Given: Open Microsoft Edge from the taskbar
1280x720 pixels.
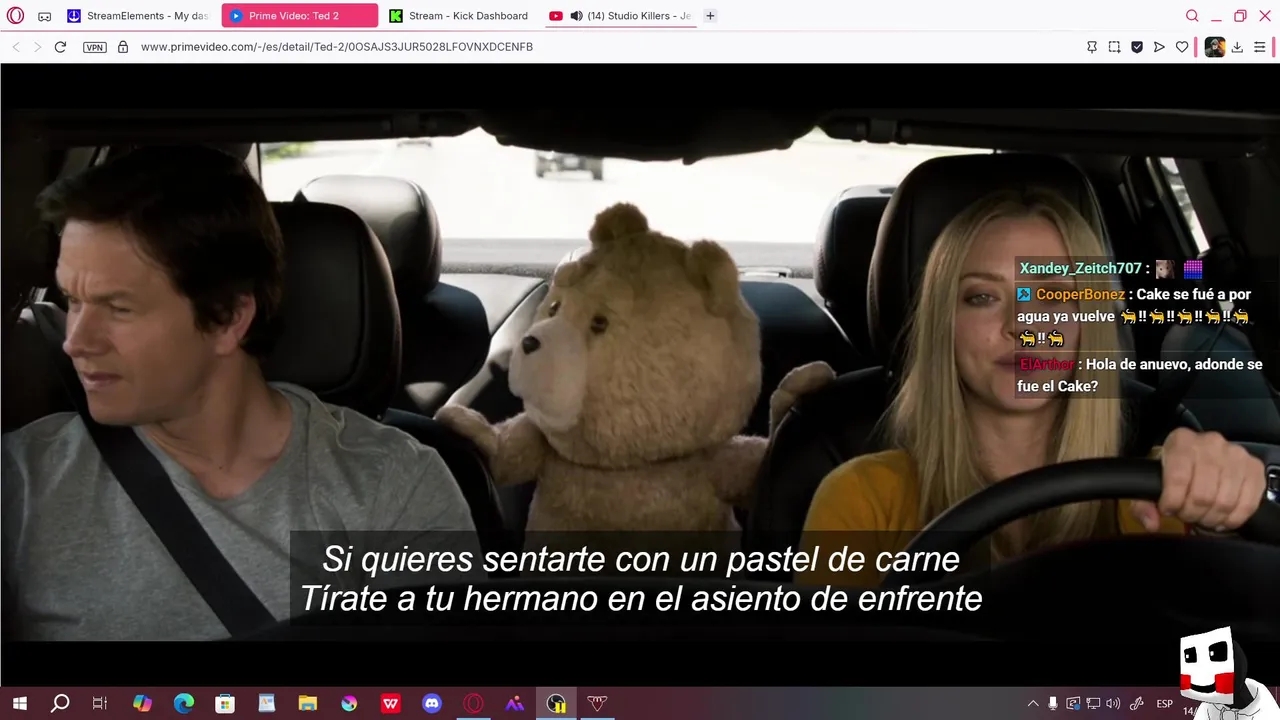Looking at the screenshot, I should pos(184,704).
